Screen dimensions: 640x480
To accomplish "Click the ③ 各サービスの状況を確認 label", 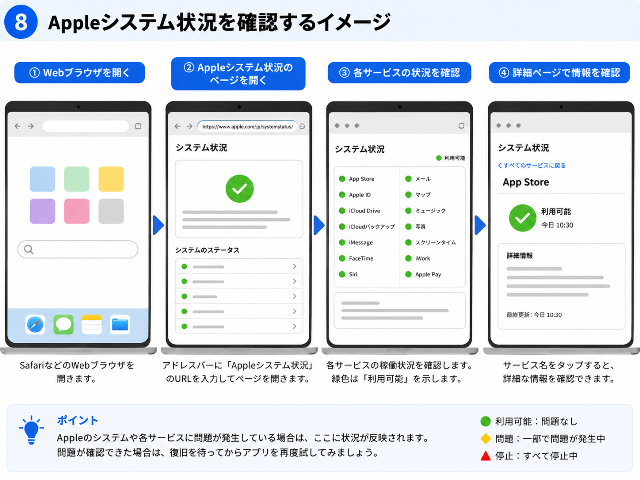I will (x=400, y=73).
